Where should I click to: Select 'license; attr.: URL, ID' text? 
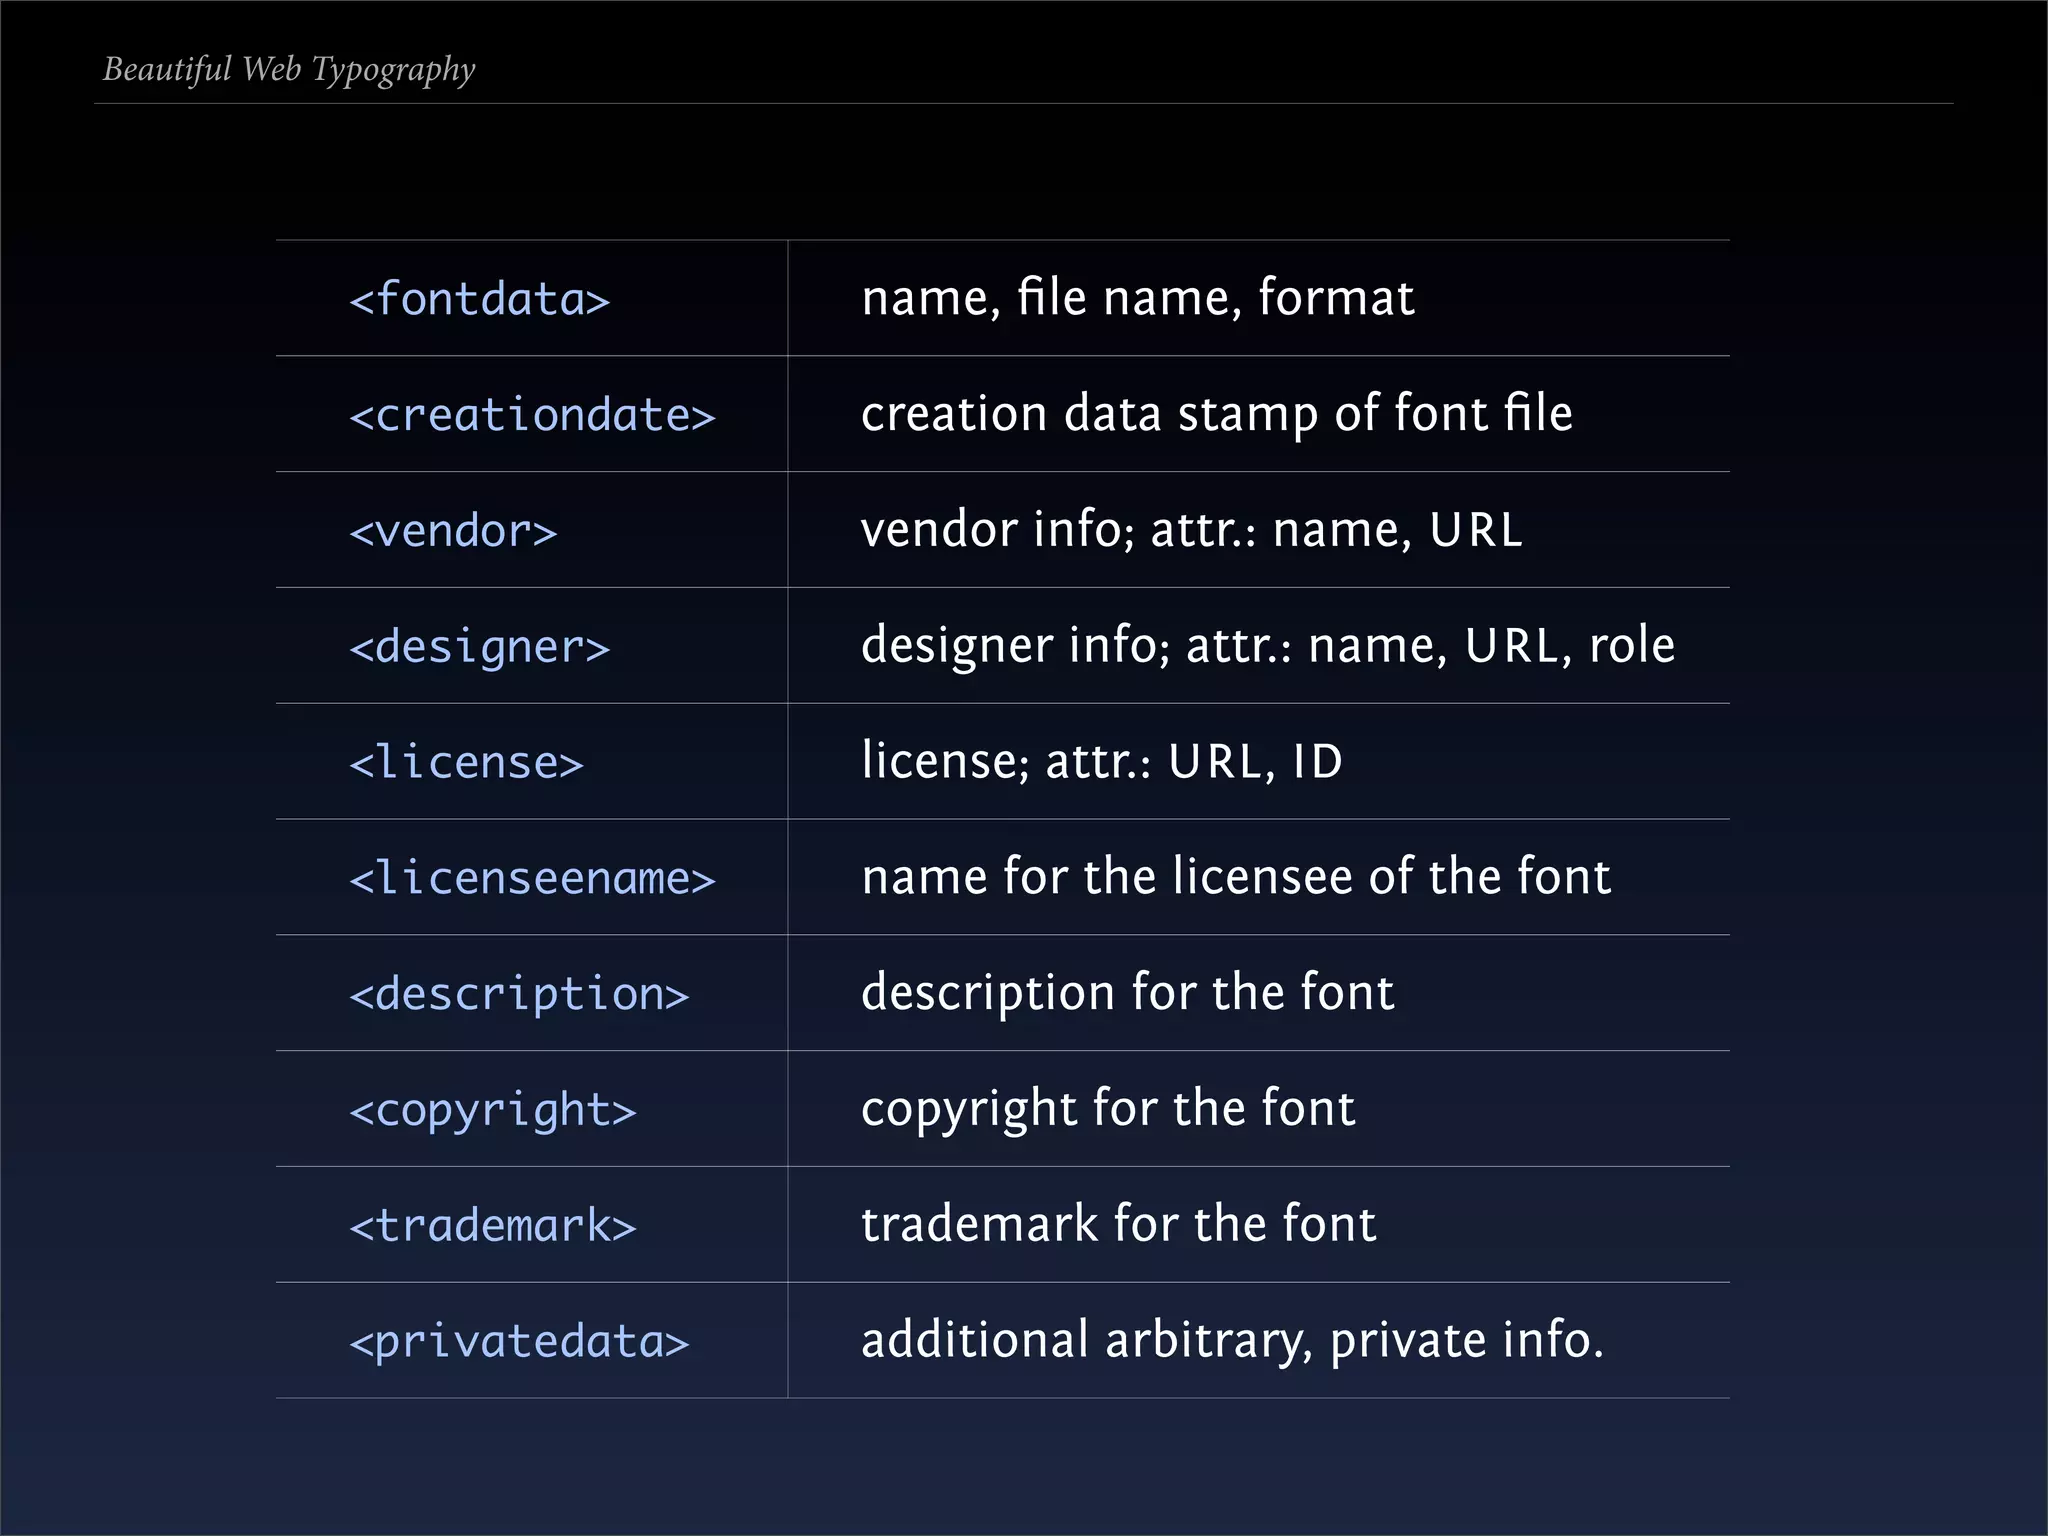pyautogui.click(x=1102, y=762)
